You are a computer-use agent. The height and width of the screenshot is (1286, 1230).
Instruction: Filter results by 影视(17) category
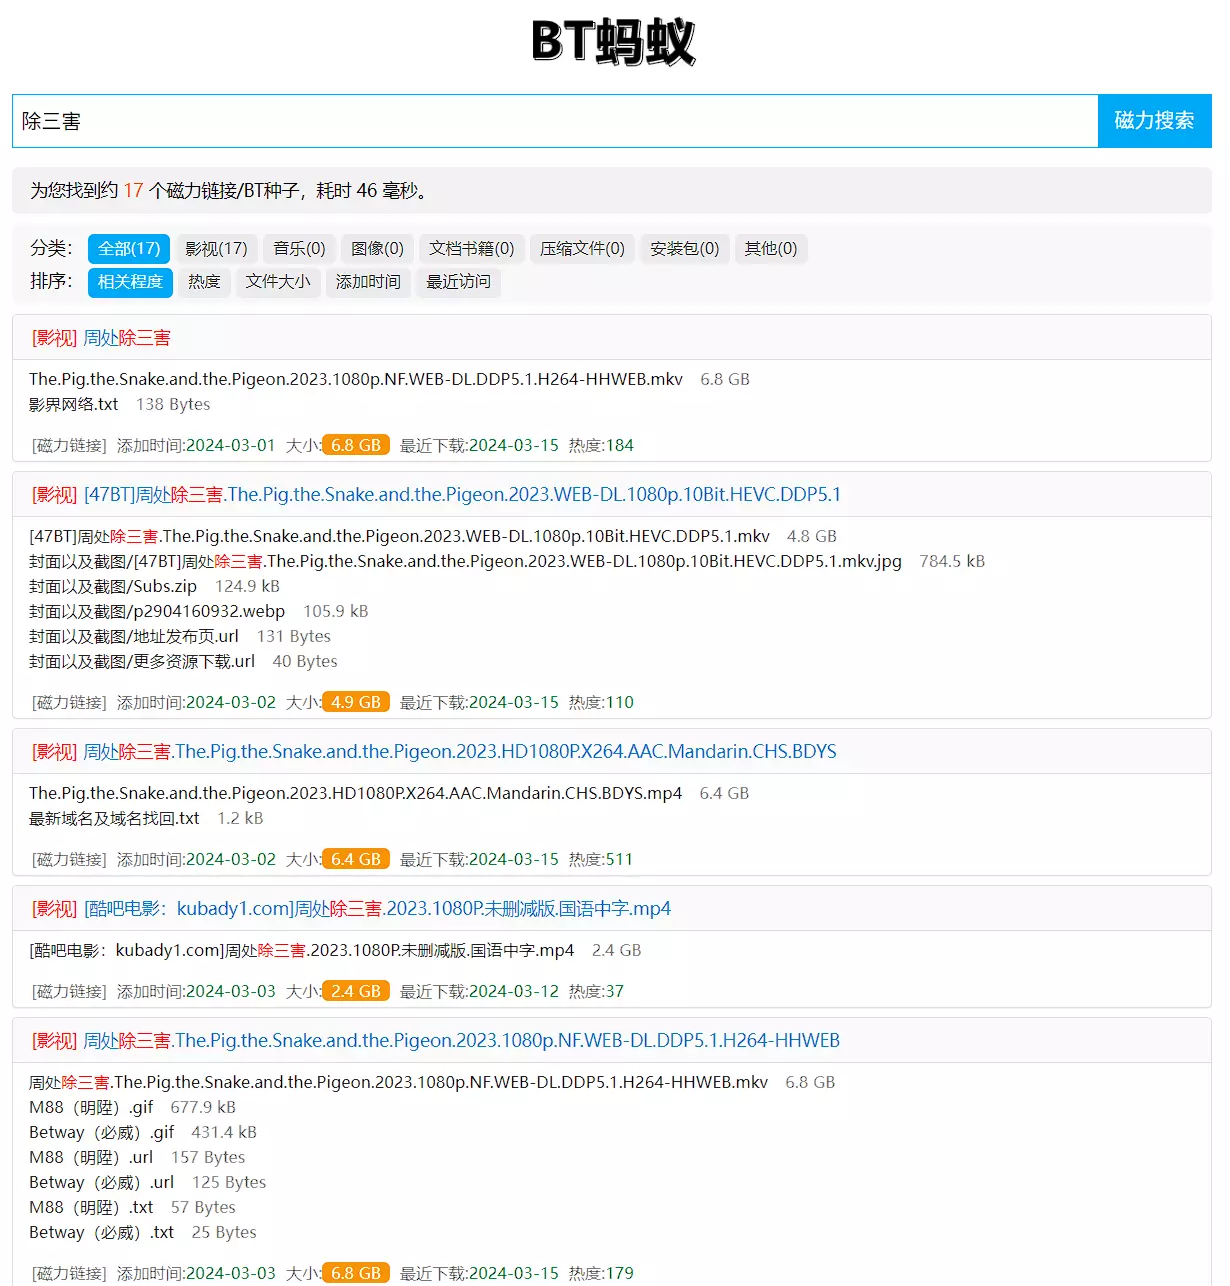[216, 249]
